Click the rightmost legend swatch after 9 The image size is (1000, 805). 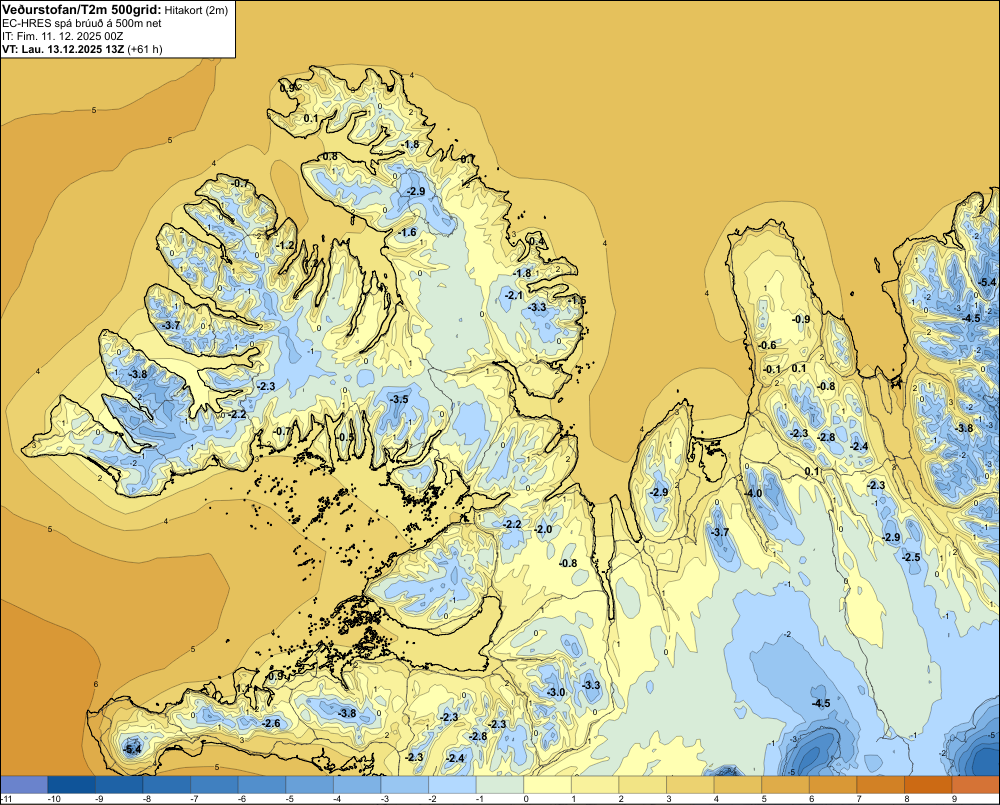point(976,785)
